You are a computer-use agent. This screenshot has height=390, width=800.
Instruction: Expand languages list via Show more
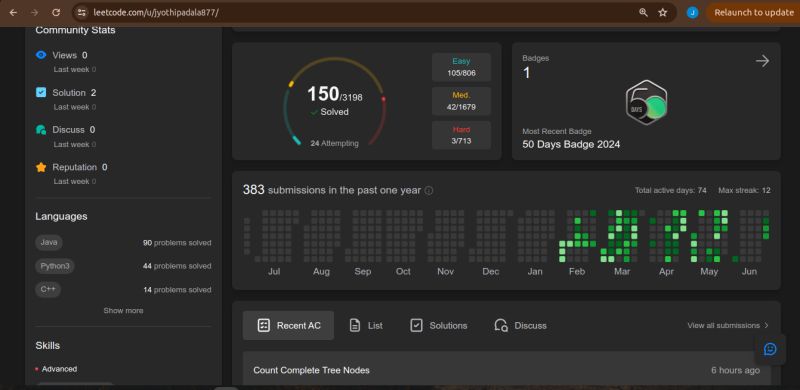(123, 310)
